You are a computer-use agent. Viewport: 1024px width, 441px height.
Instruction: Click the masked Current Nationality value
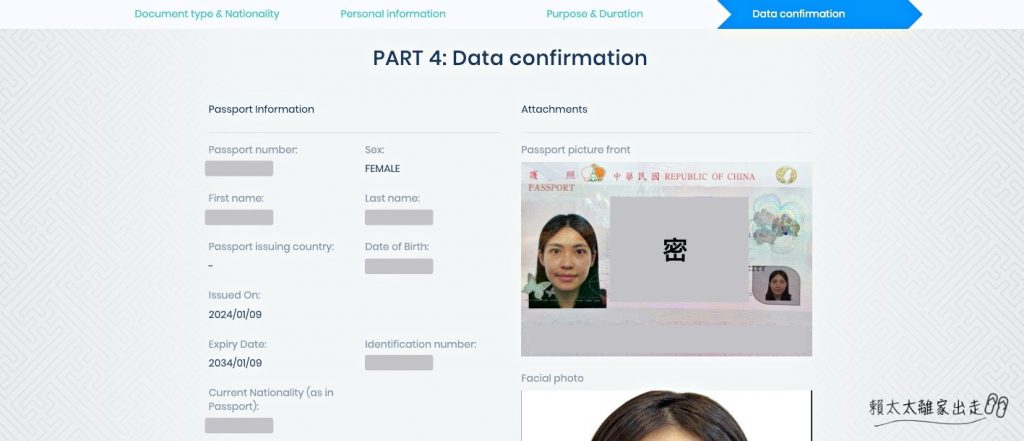239,426
